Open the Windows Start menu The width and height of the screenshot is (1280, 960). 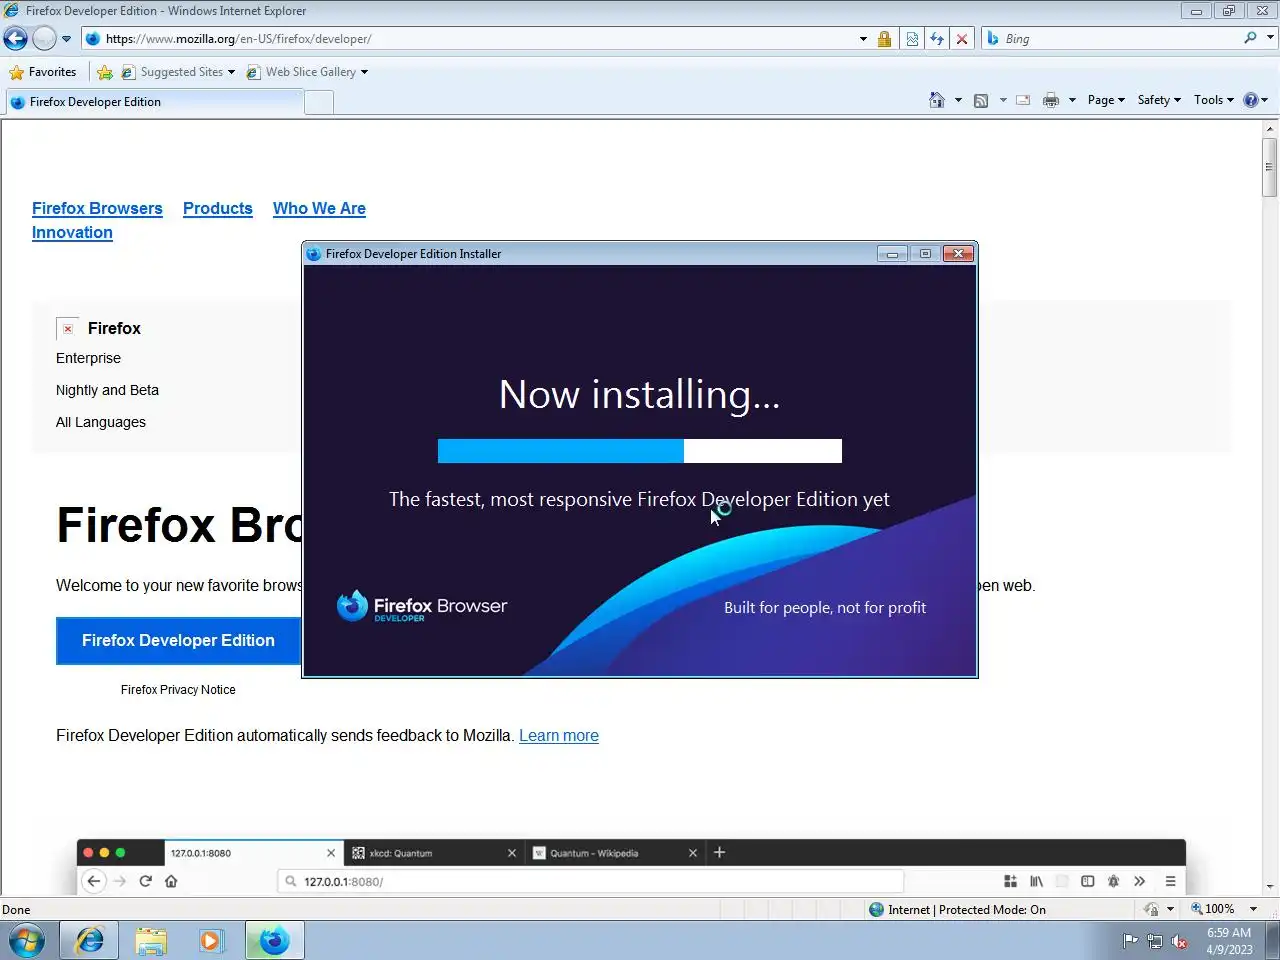(x=27, y=941)
